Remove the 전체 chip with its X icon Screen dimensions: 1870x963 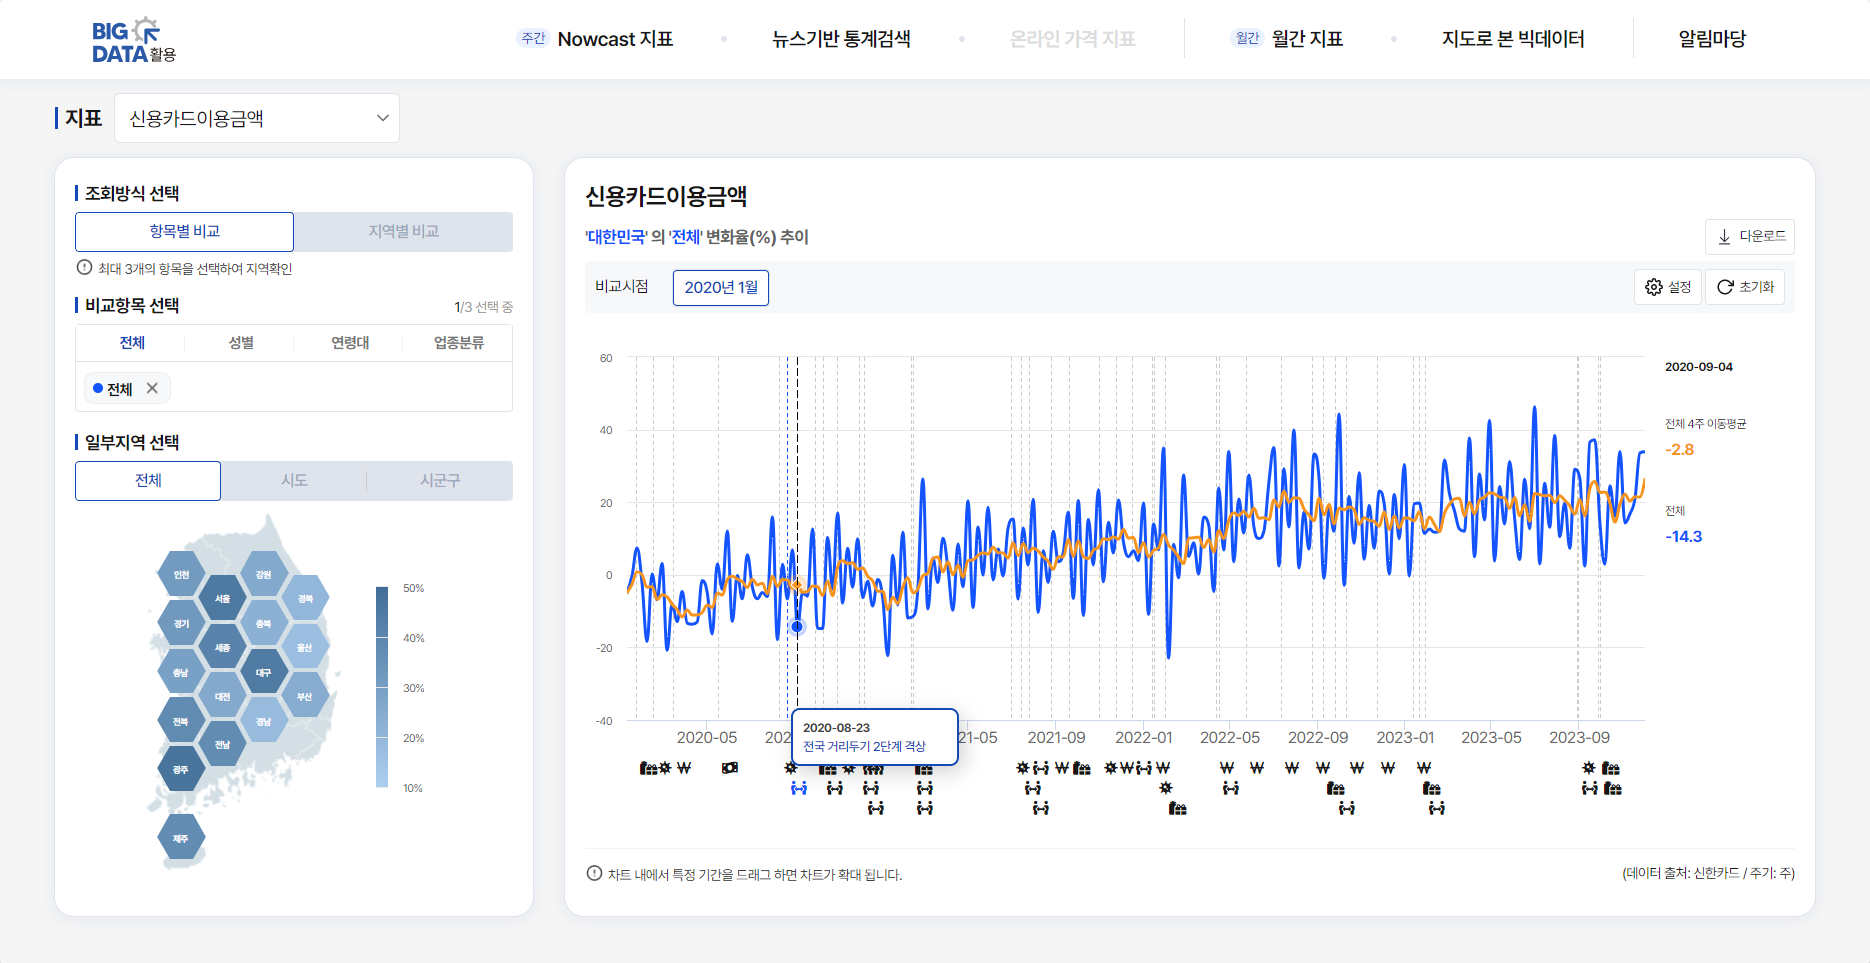(x=152, y=388)
